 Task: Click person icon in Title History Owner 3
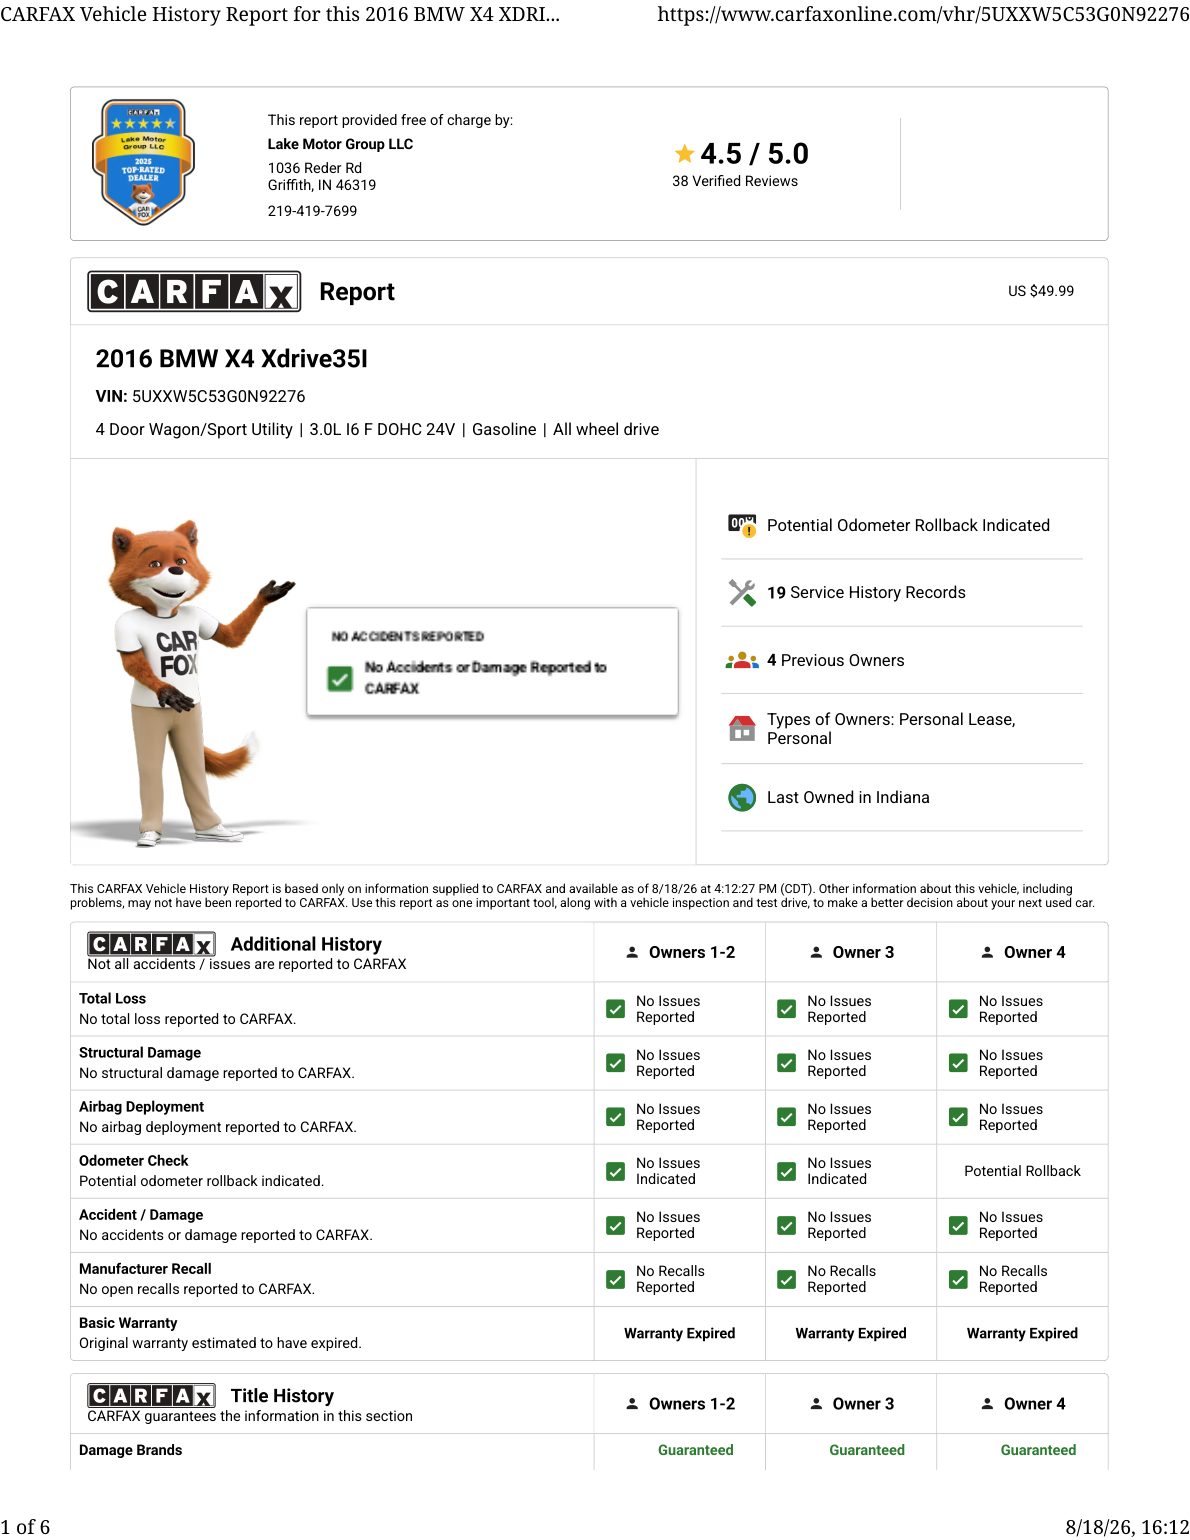tap(816, 1403)
